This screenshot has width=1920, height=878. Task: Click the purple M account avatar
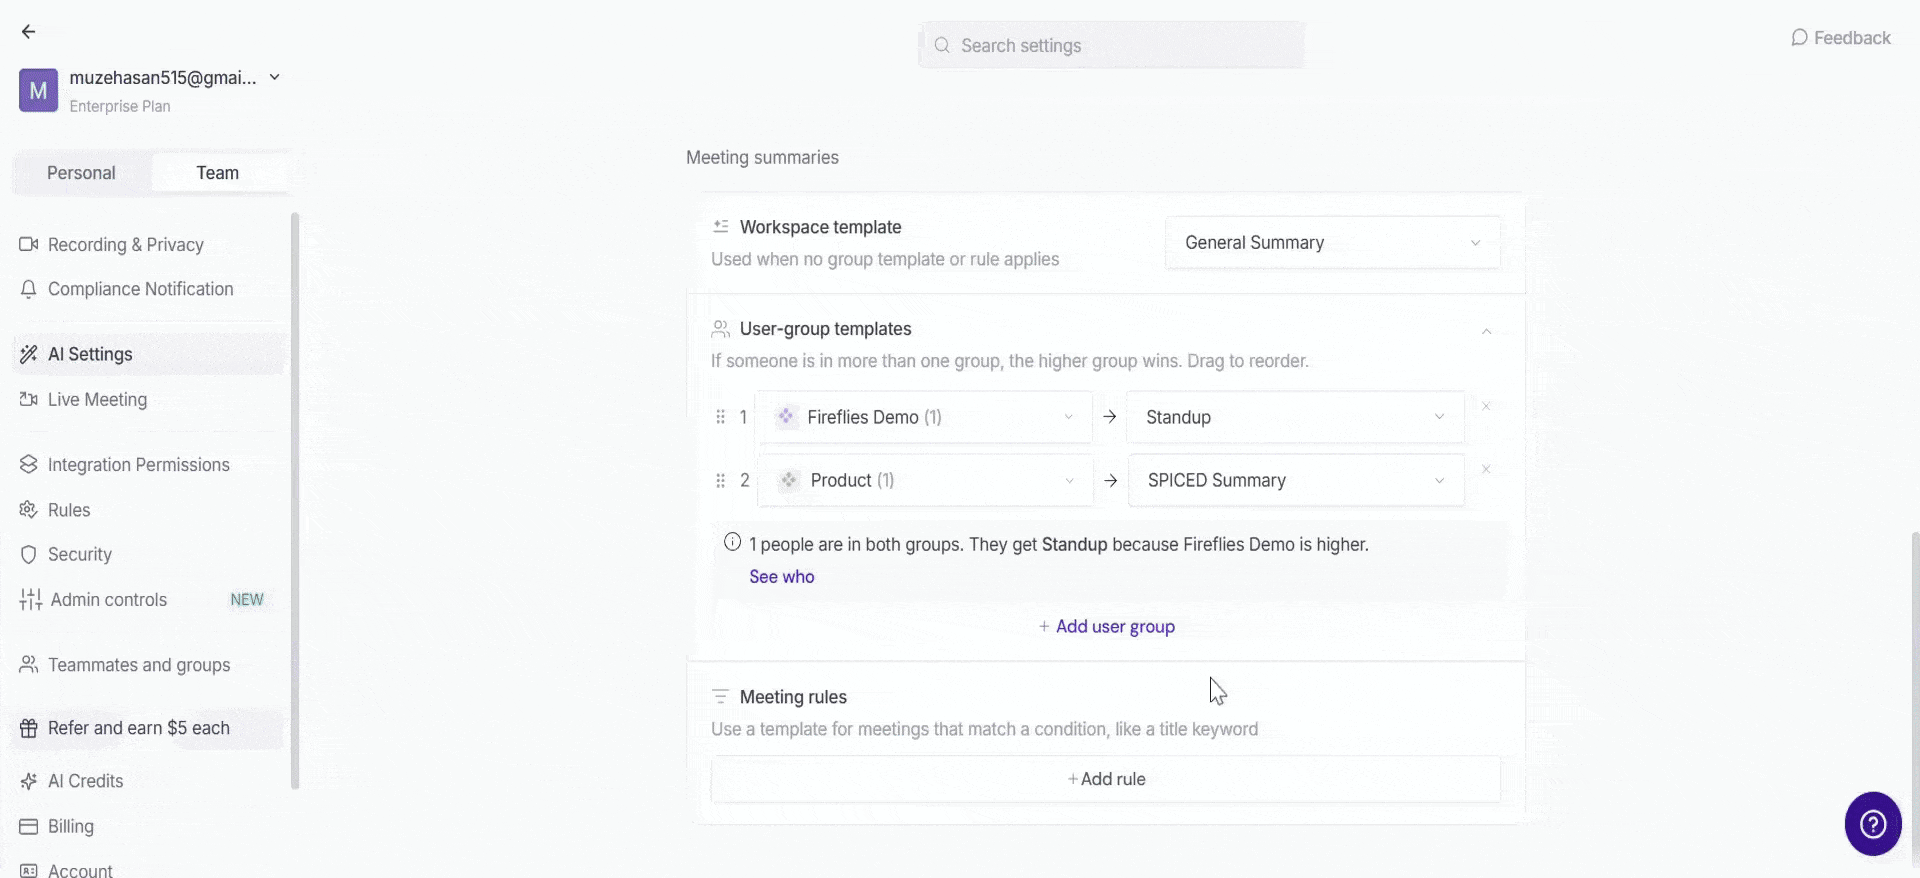pyautogui.click(x=38, y=91)
